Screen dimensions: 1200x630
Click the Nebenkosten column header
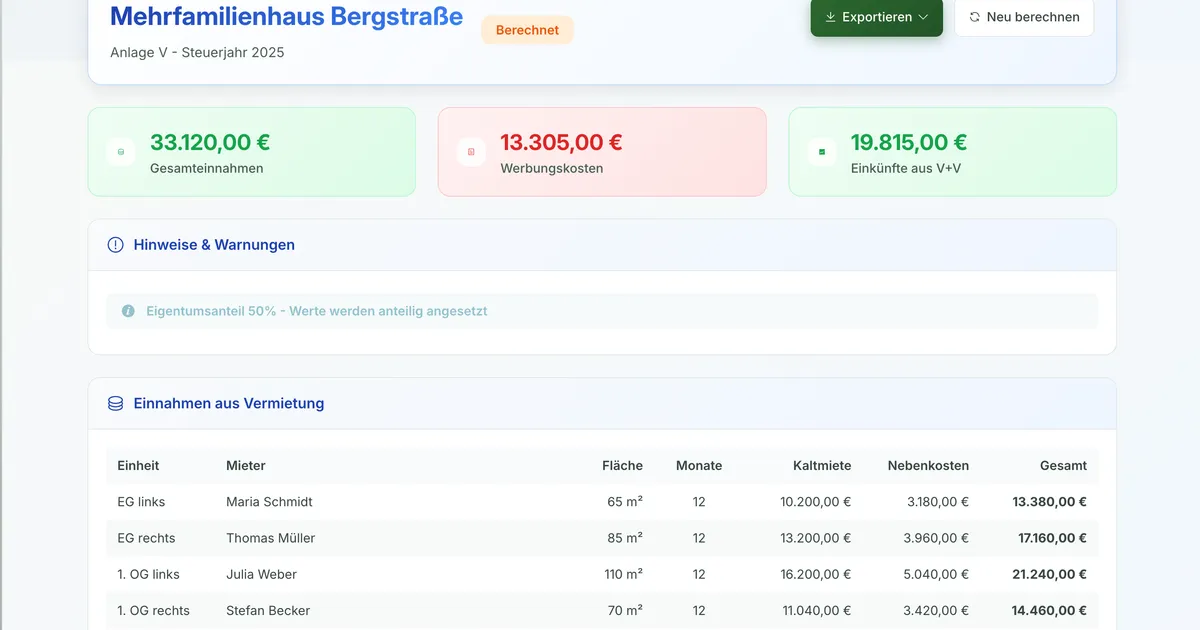(927, 466)
